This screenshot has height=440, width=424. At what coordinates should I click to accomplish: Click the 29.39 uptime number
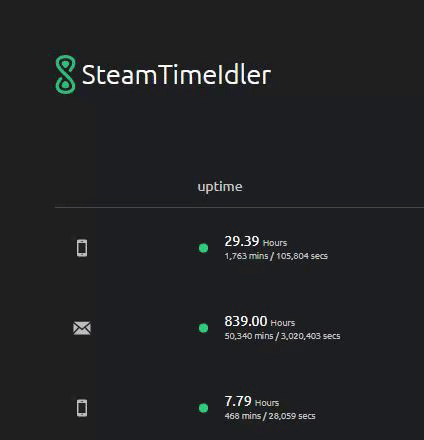[x=242, y=241]
